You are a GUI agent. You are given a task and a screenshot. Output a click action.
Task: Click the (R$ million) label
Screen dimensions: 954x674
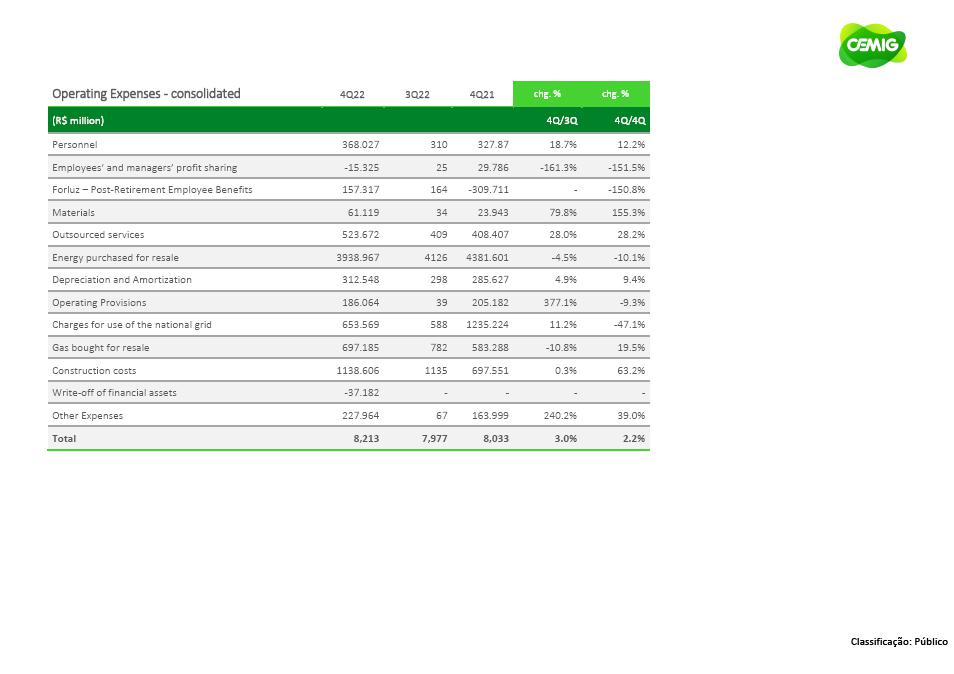[78, 121]
